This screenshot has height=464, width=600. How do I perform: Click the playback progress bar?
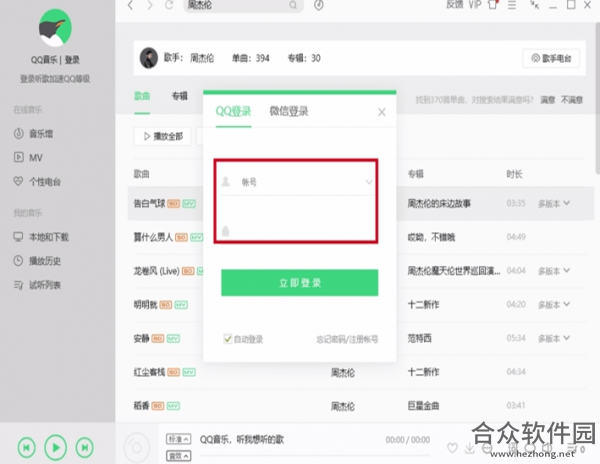click(x=315, y=455)
